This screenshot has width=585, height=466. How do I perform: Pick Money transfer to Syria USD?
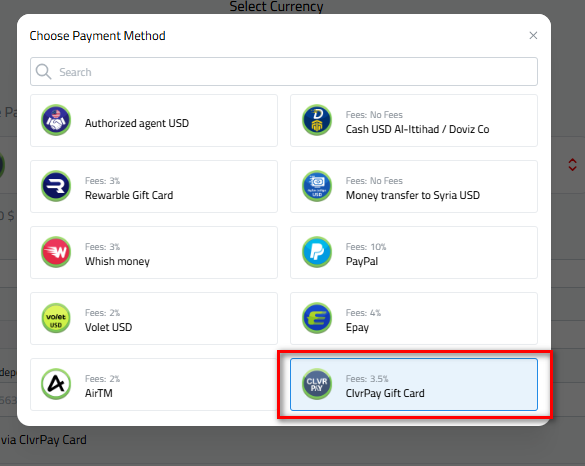coord(414,187)
